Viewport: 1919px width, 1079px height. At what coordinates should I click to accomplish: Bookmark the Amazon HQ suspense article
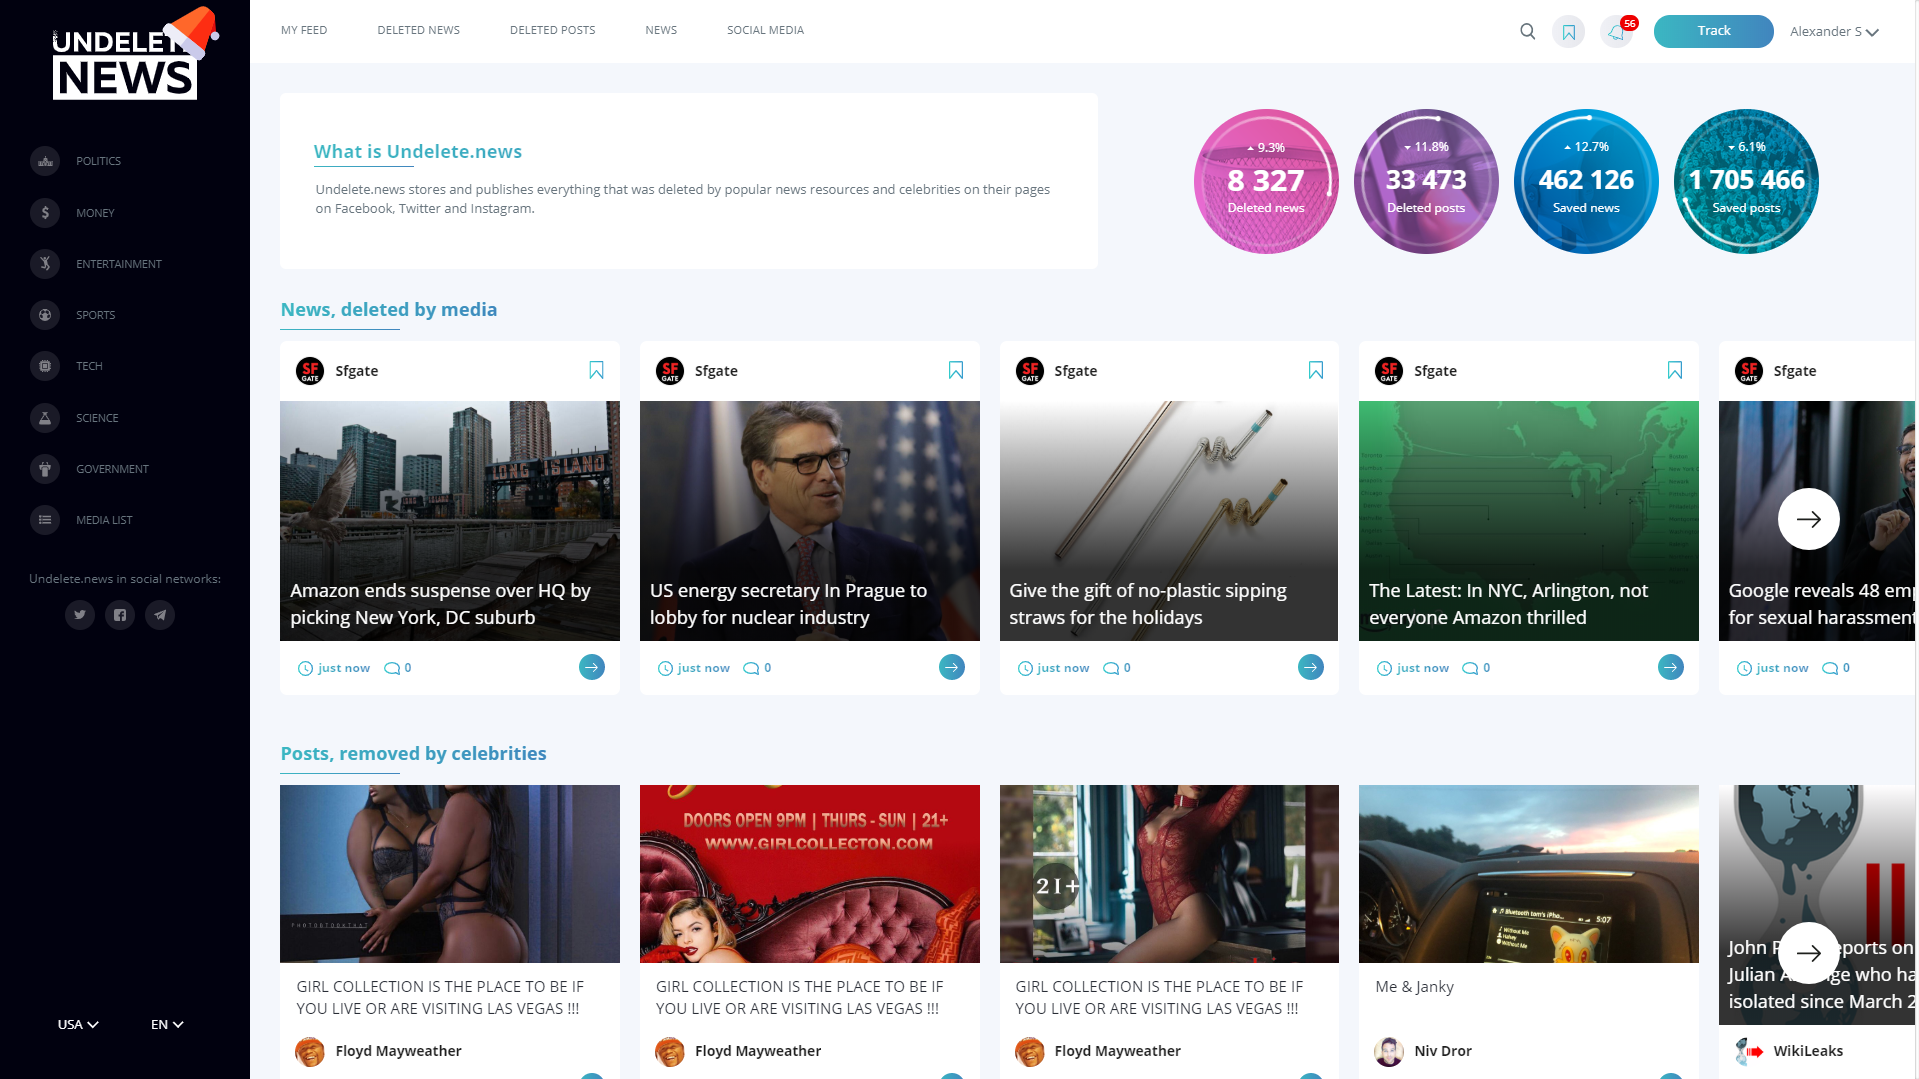click(596, 371)
